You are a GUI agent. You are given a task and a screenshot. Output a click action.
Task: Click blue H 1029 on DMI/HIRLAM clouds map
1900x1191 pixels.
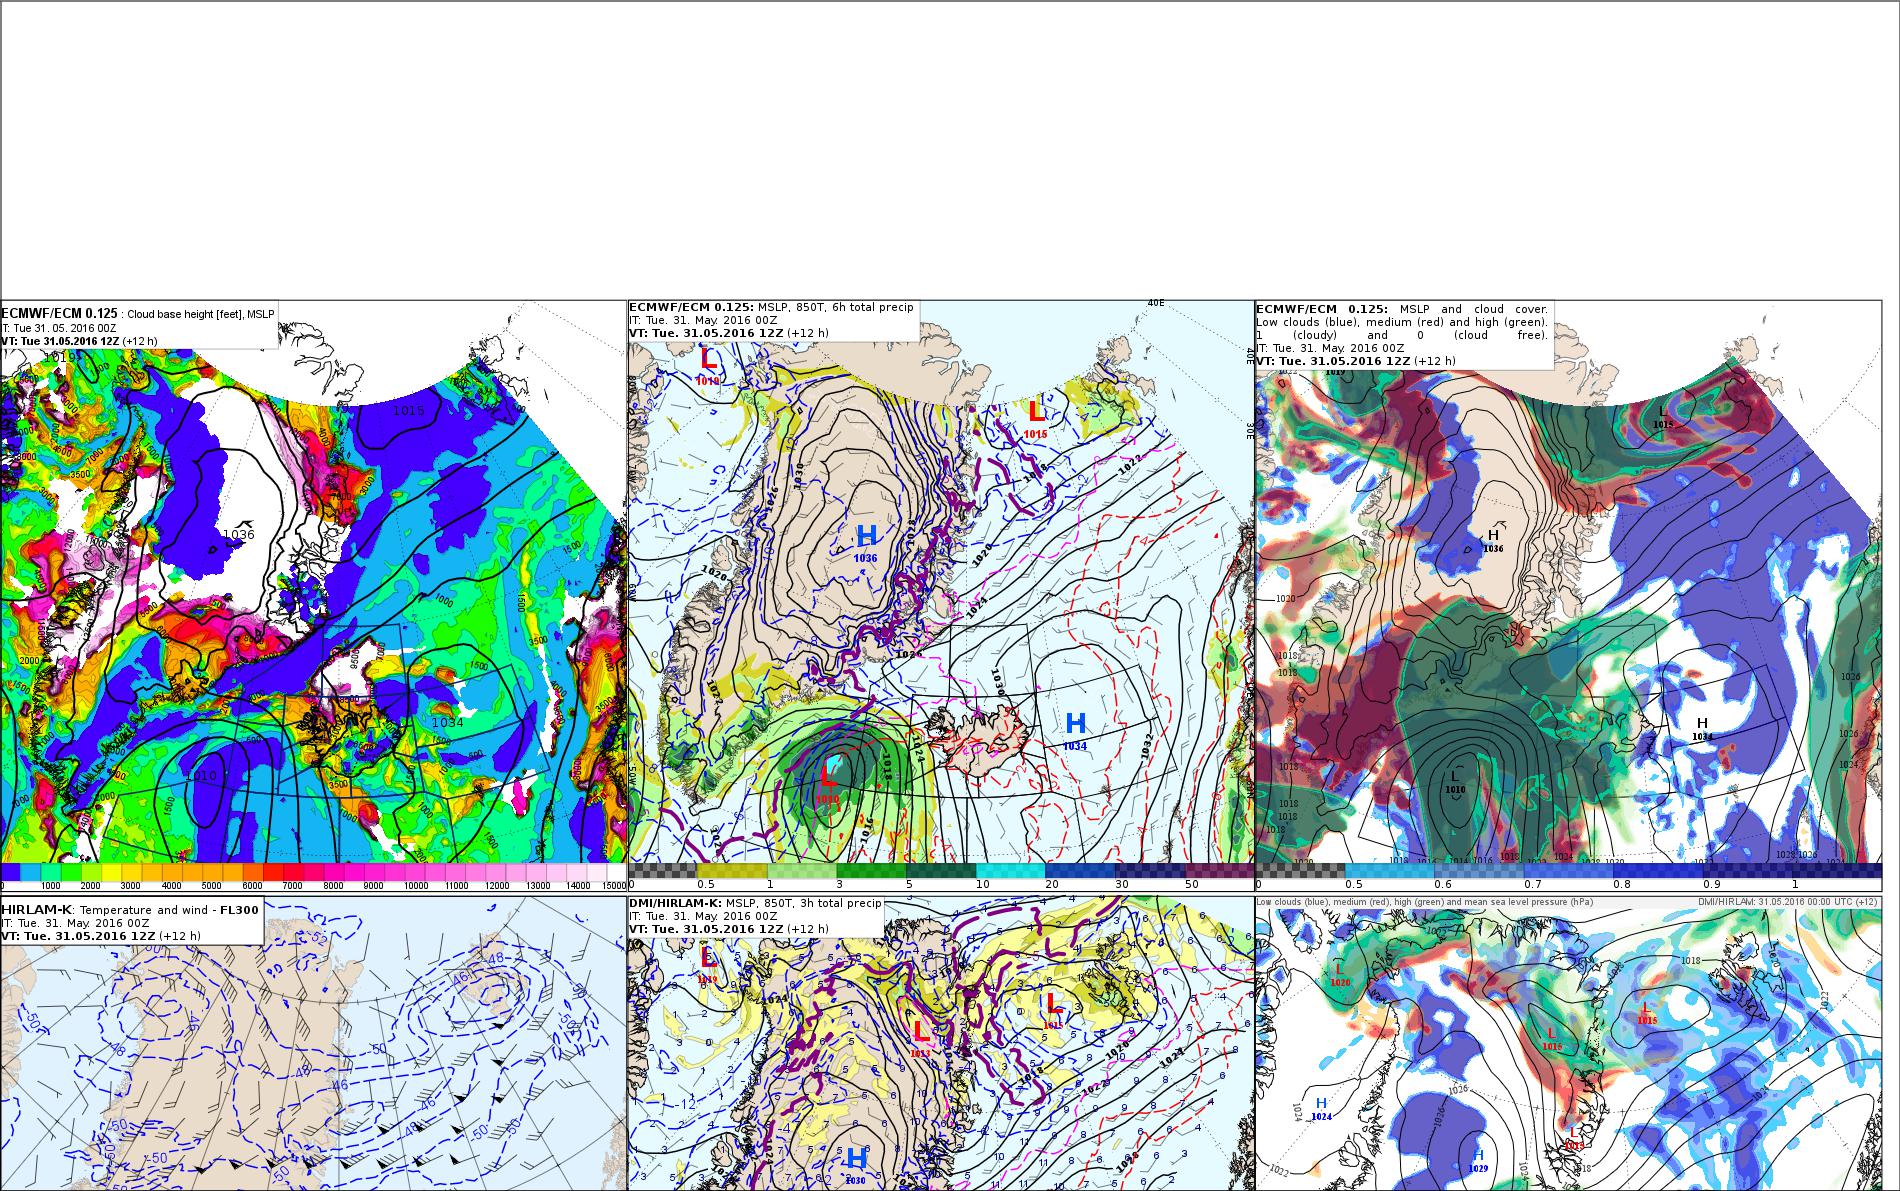[1478, 1161]
